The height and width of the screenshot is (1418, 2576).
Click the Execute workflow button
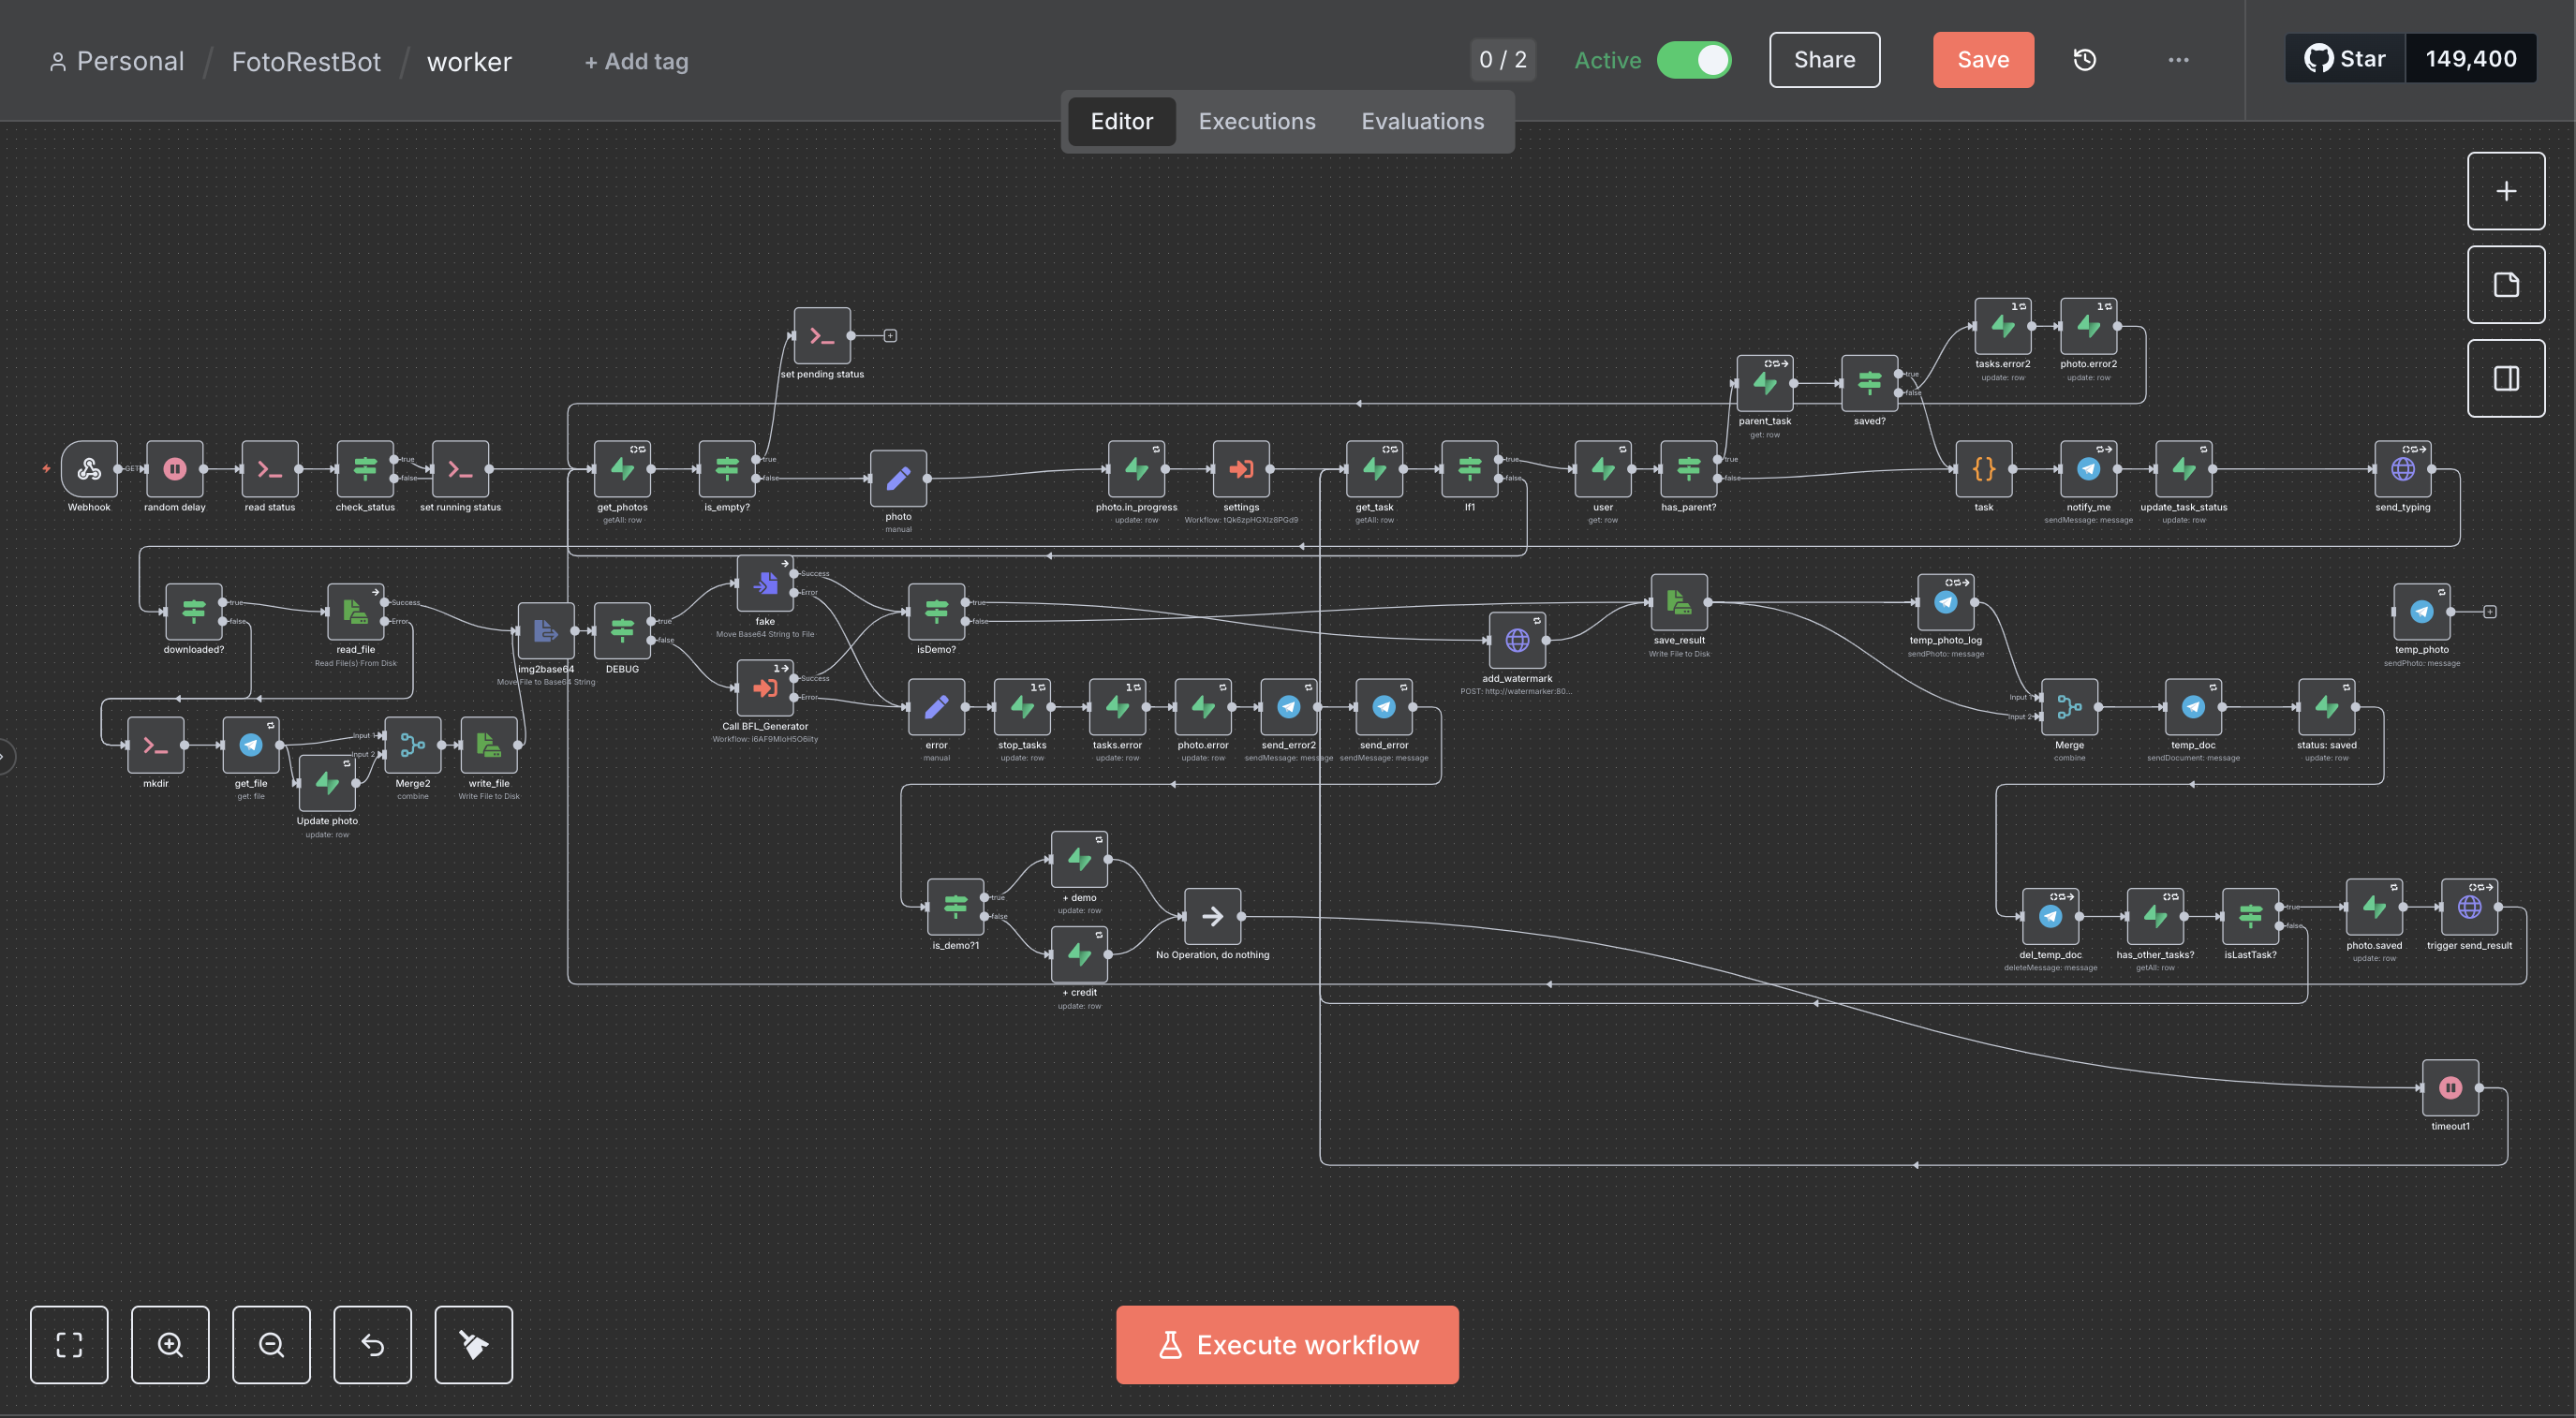[x=1287, y=1344]
